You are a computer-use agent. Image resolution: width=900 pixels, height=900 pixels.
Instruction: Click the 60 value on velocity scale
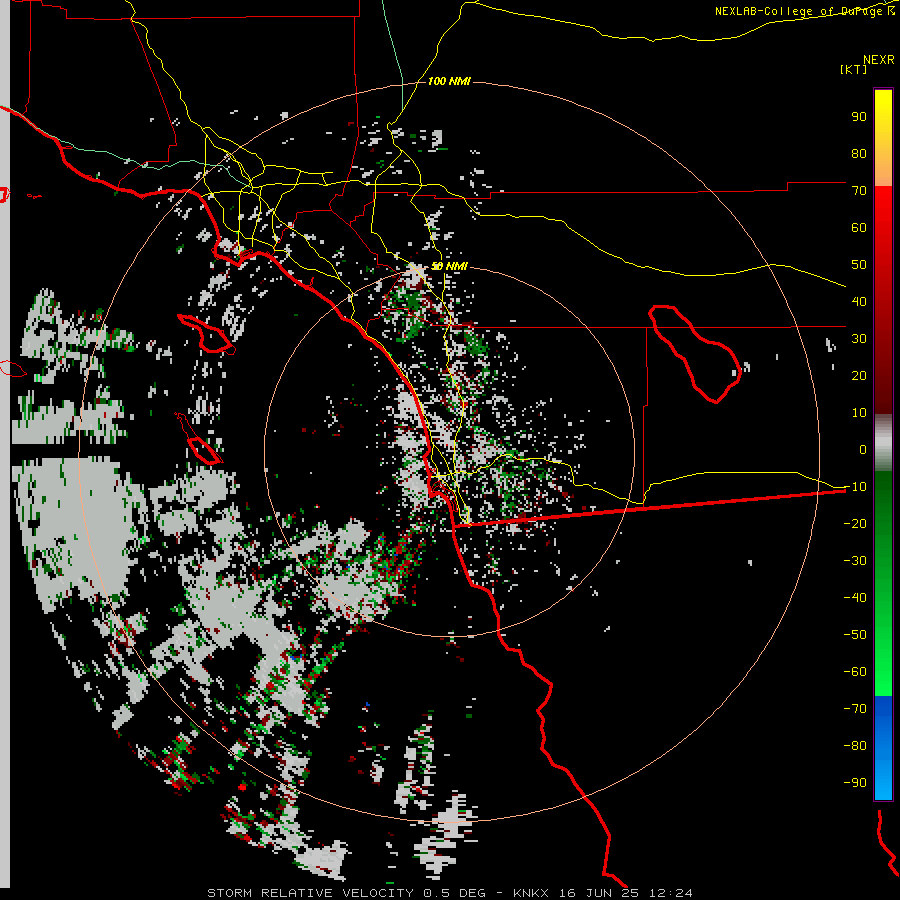tap(859, 227)
